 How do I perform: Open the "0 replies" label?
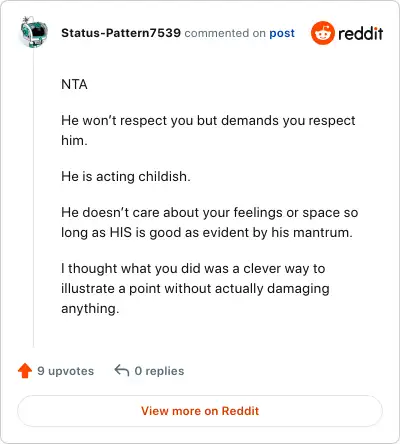coord(159,371)
